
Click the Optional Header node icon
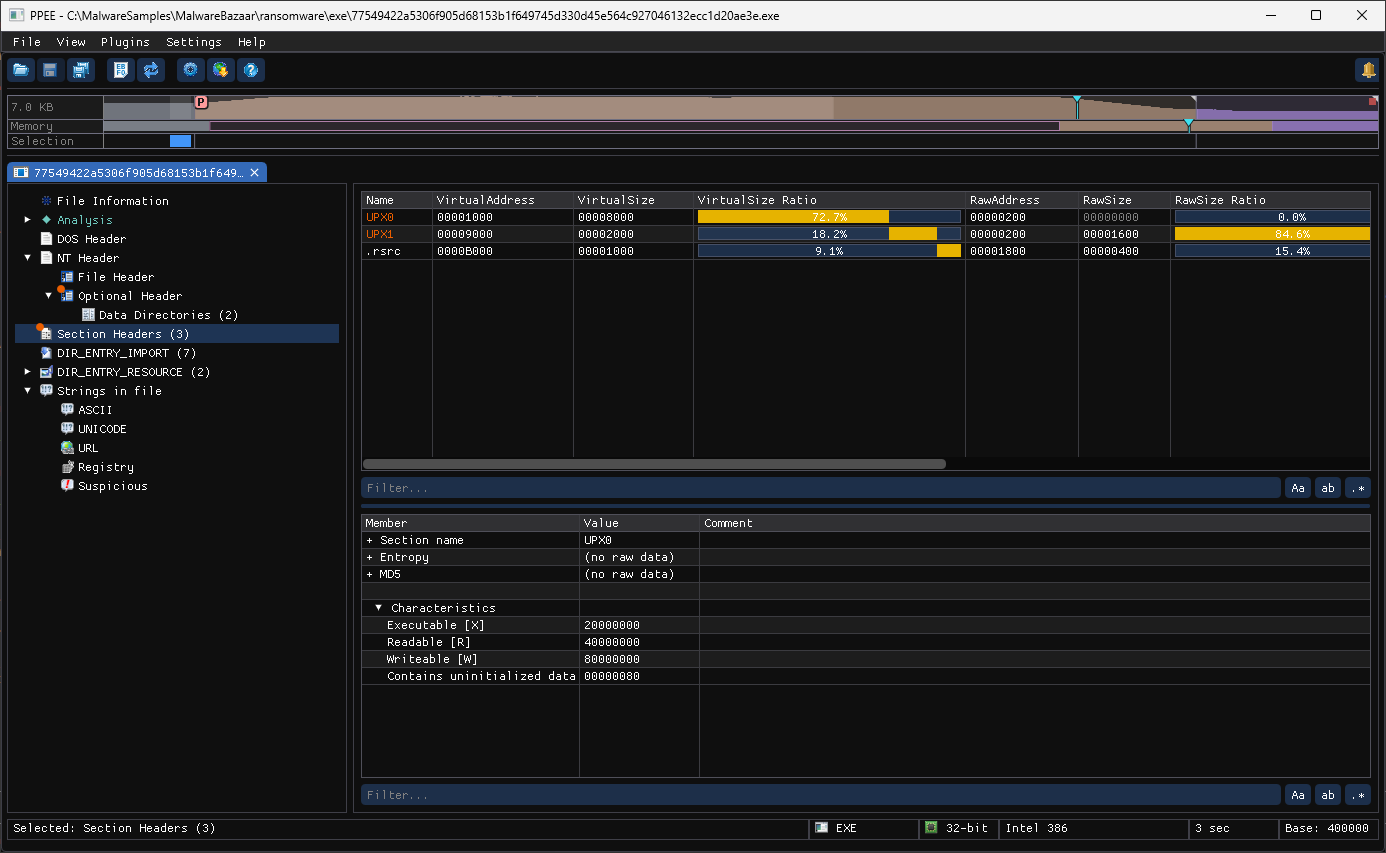(66, 295)
